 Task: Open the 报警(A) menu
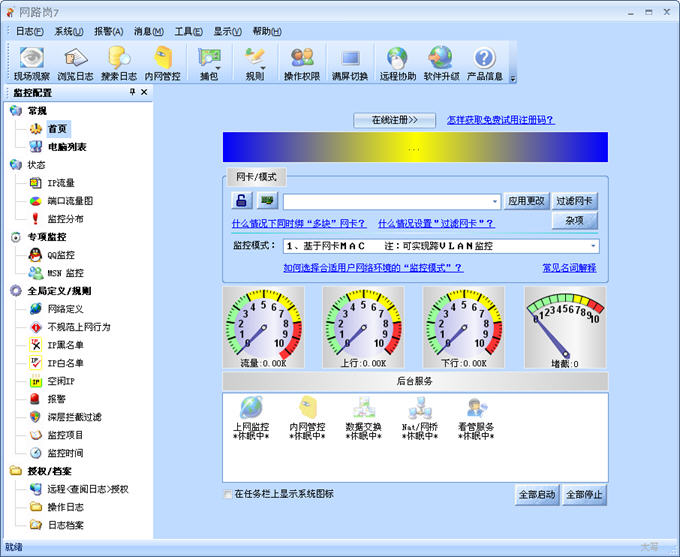[x=108, y=31]
